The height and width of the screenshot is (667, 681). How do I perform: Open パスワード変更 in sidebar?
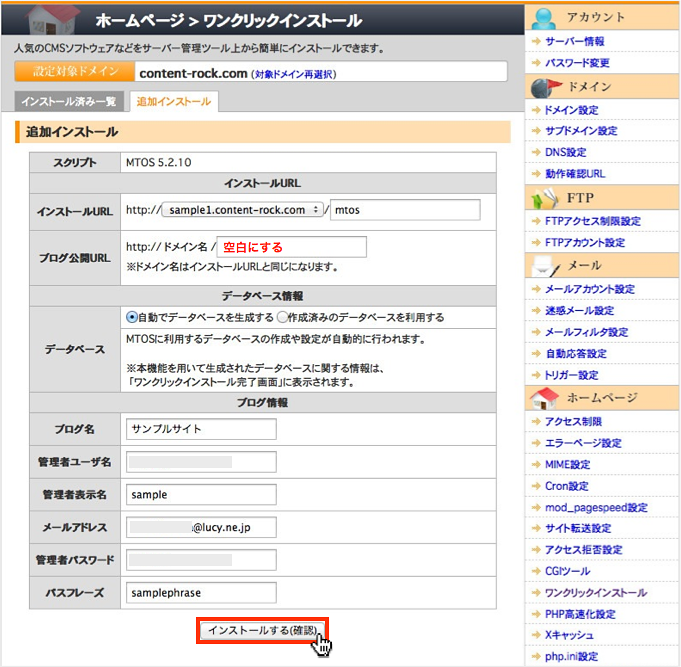(x=577, y=63)
